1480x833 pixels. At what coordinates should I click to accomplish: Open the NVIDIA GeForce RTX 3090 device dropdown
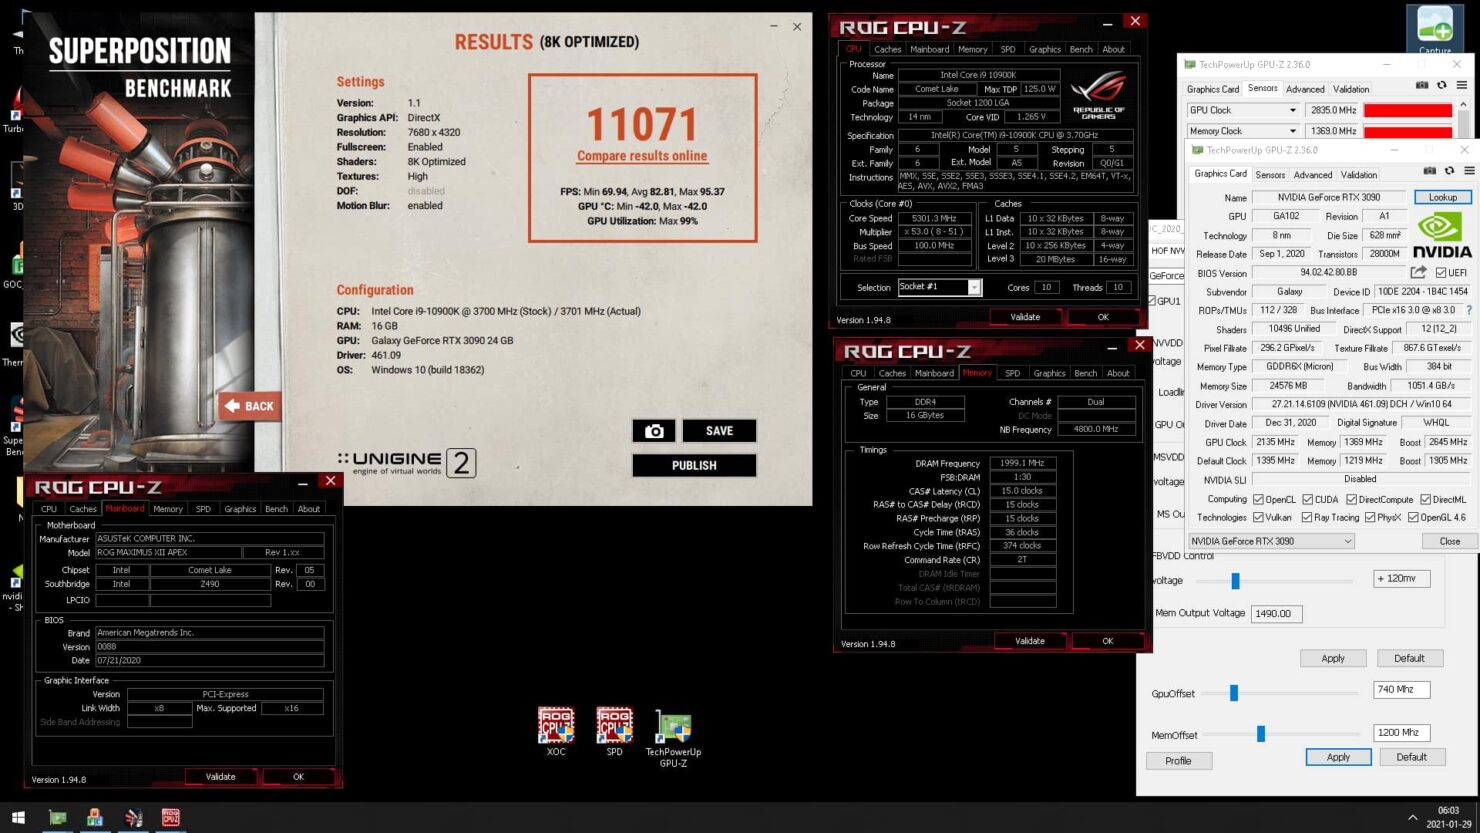coord(1271,541)
